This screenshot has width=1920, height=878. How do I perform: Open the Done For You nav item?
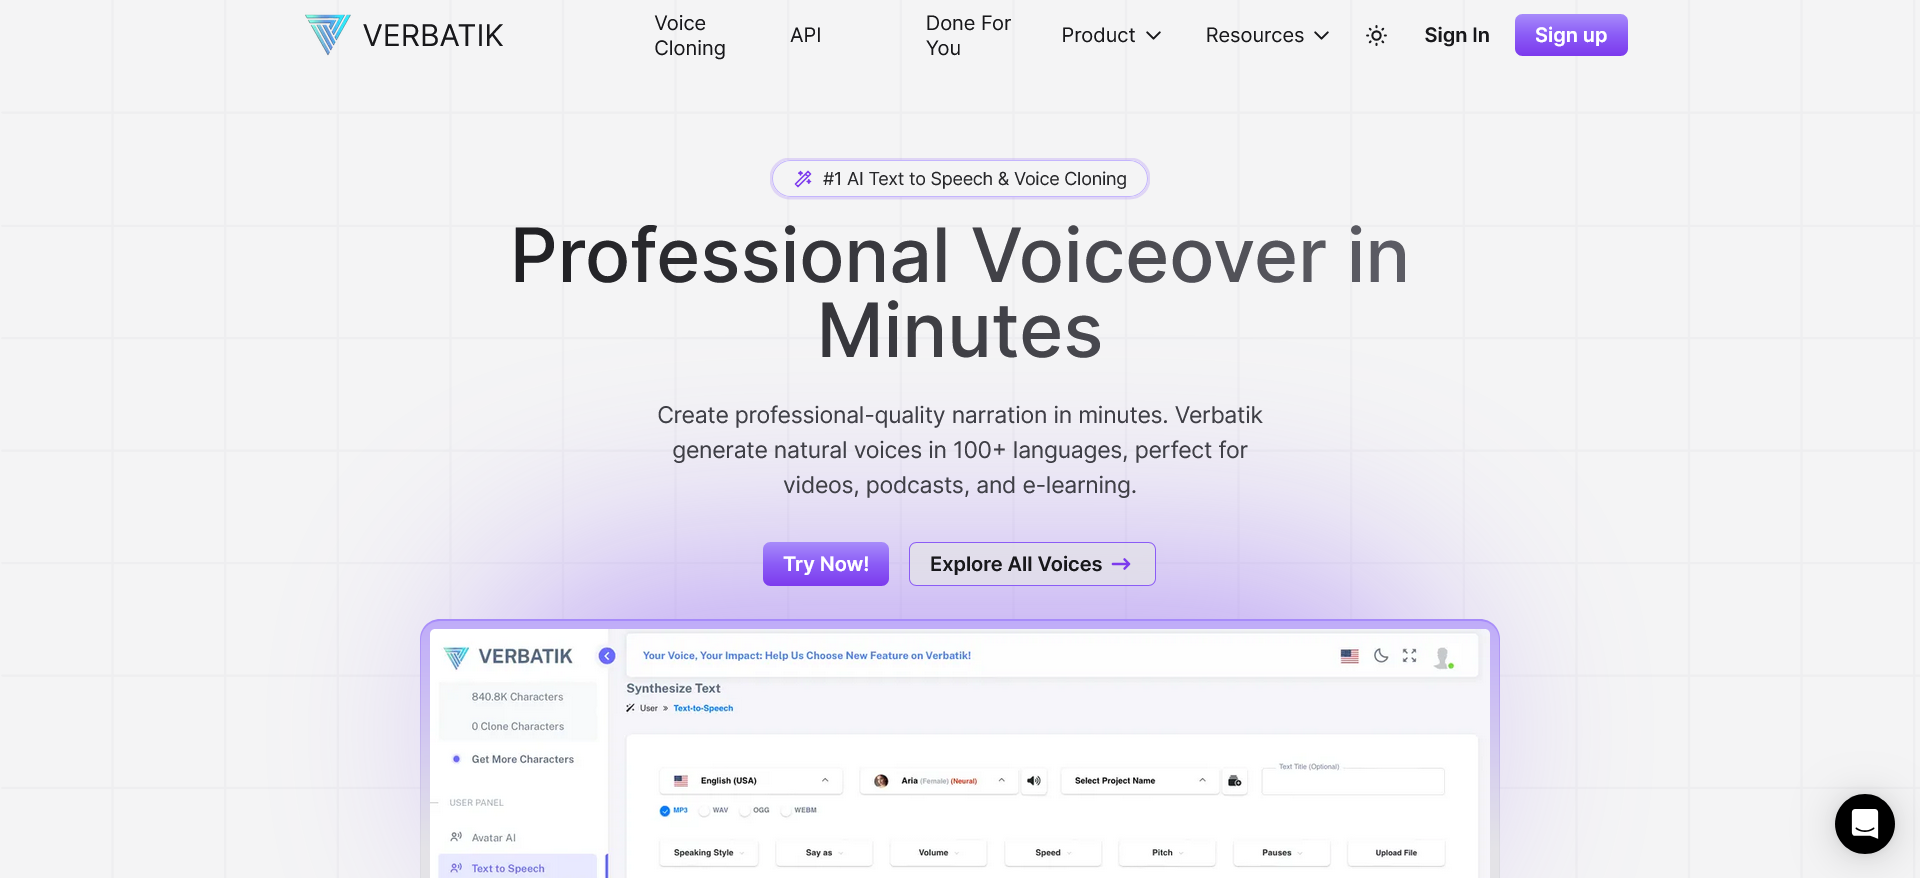[x=968, y=36]
